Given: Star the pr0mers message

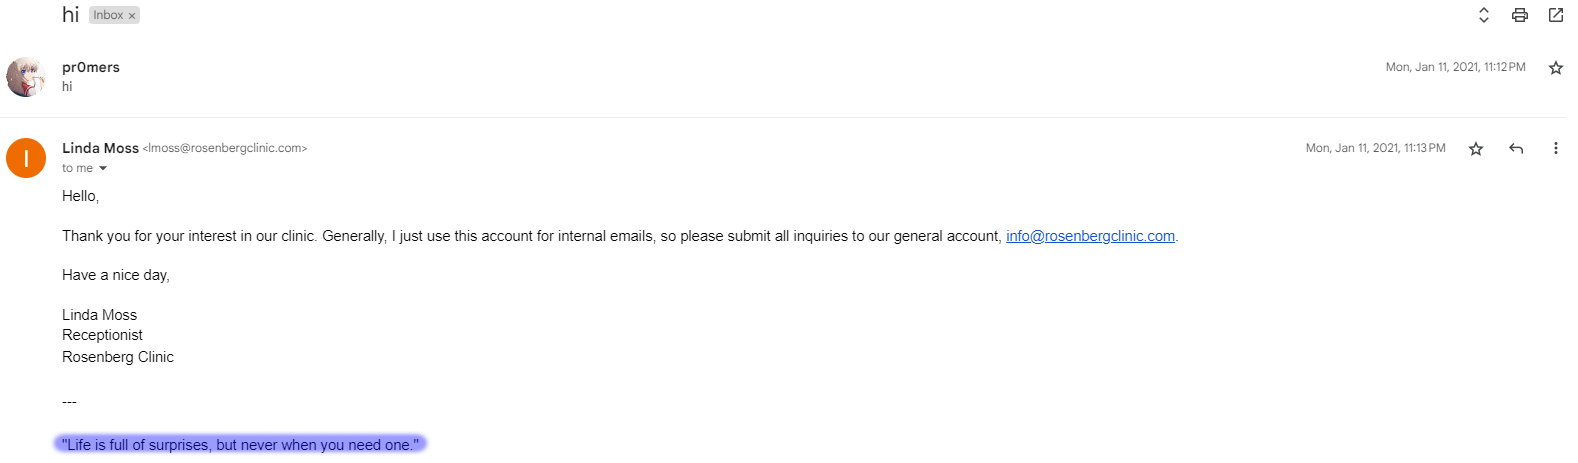Looking at the screenshot, I should point(1555,68).
